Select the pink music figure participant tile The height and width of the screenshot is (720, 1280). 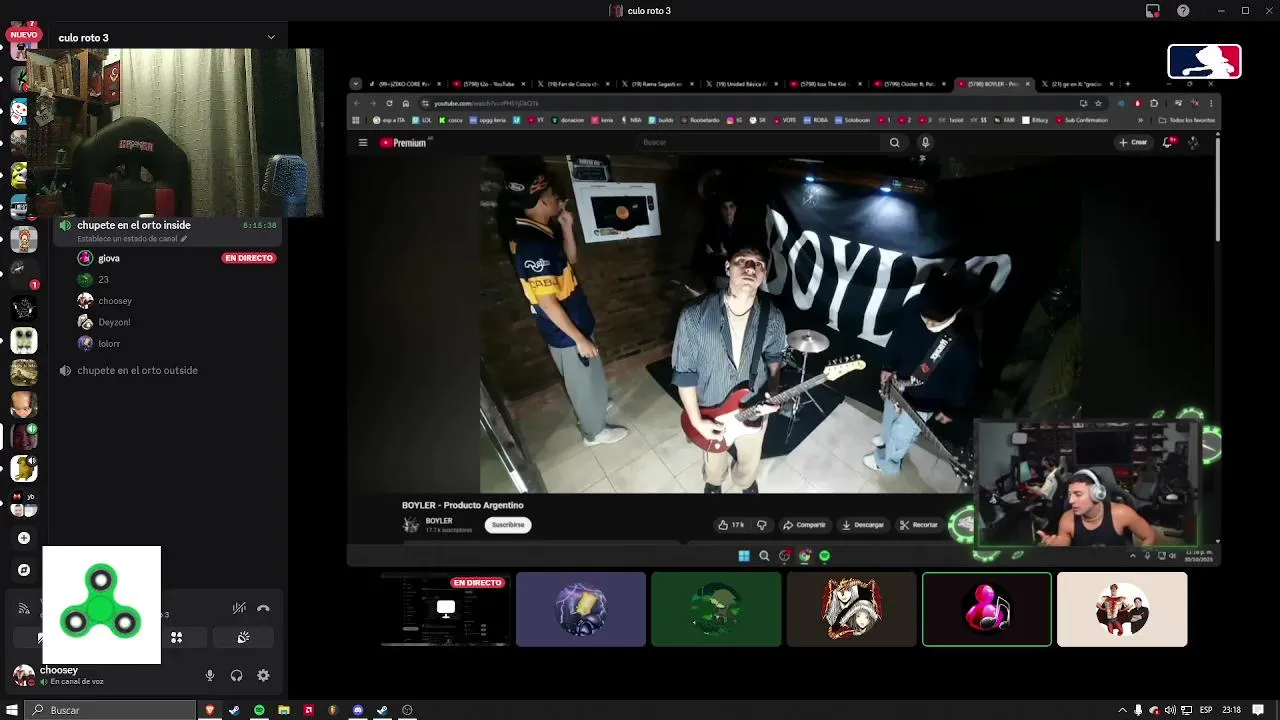click(x=987, y=609)
